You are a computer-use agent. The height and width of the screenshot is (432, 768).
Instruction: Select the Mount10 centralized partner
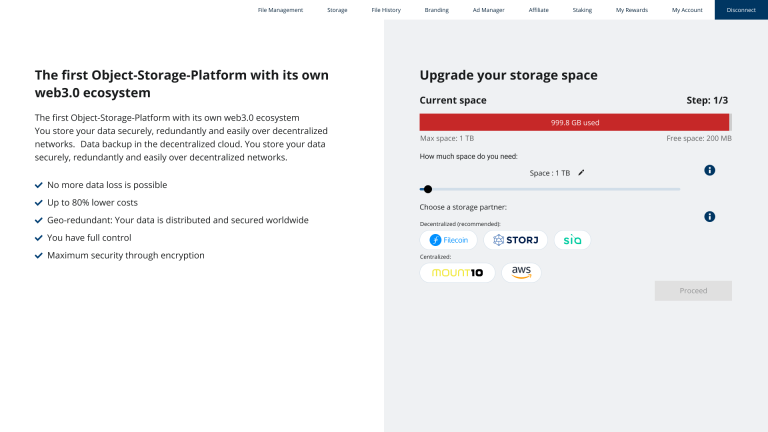pyautogui.click(x=457, y=272)
